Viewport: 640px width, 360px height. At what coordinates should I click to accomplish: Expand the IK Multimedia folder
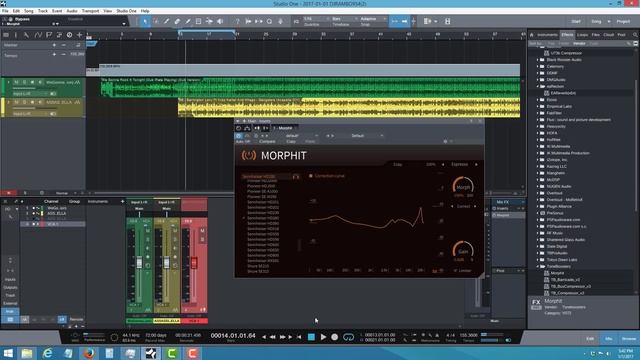coord(538,146)
